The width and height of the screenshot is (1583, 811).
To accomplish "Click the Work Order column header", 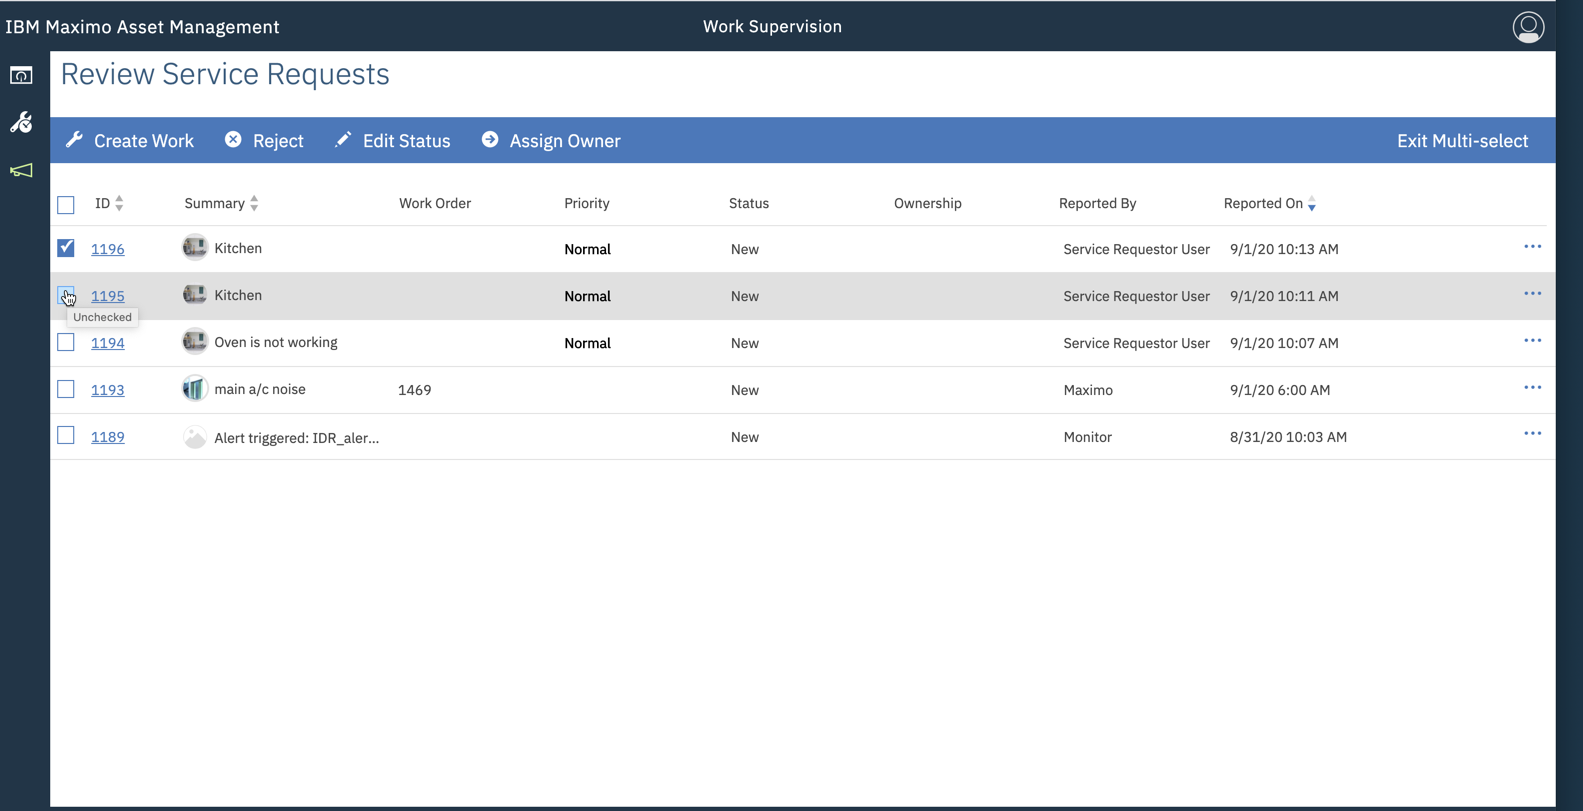I will click(x=435, y=203).
